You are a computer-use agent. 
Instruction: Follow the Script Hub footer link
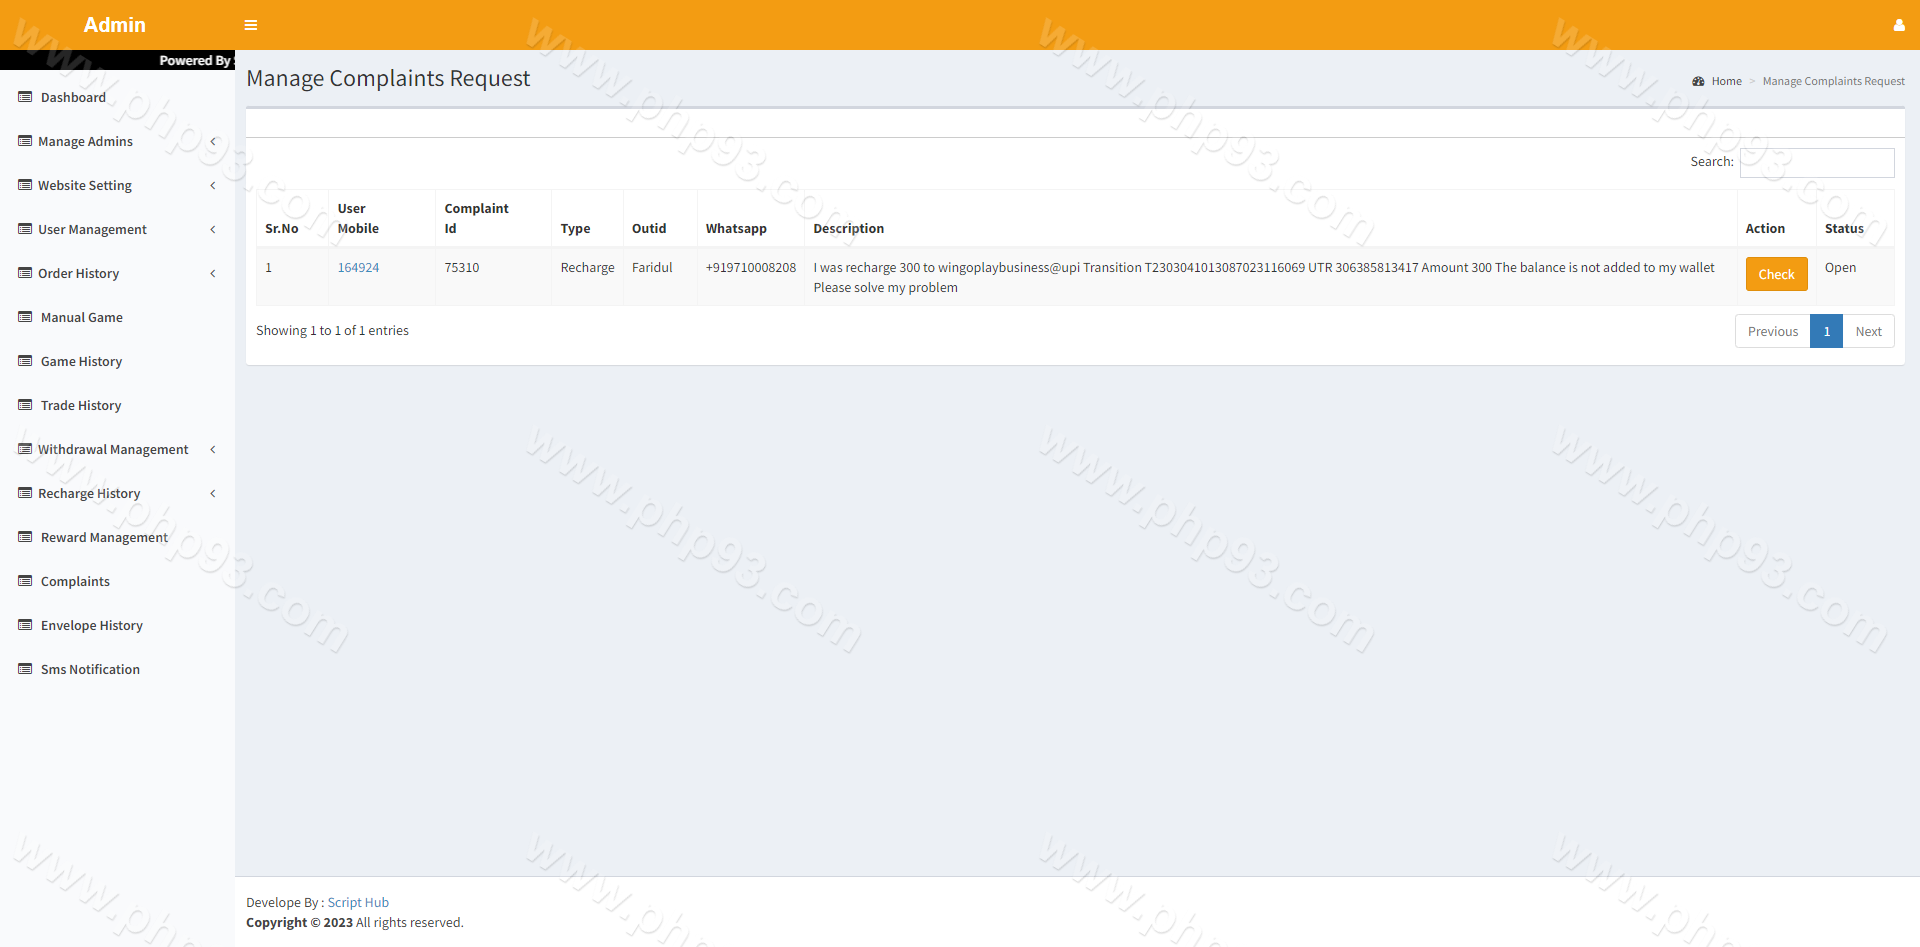coord(358,902)
